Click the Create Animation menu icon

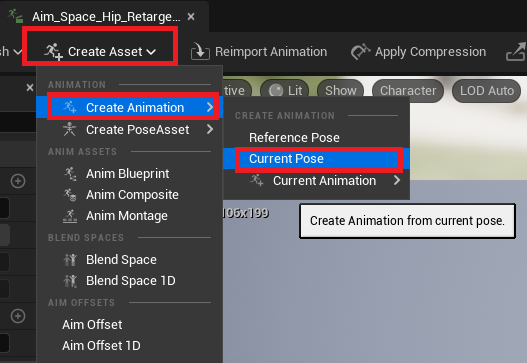tap(70, 107)
